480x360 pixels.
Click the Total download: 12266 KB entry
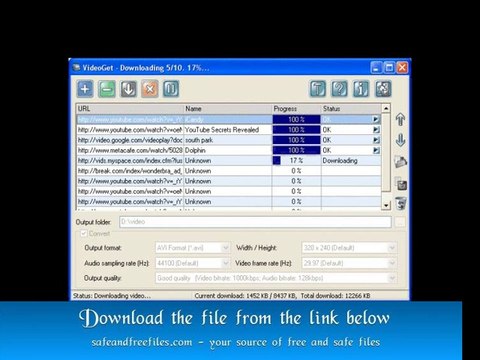pyautogui.click(x=335, y=296)
